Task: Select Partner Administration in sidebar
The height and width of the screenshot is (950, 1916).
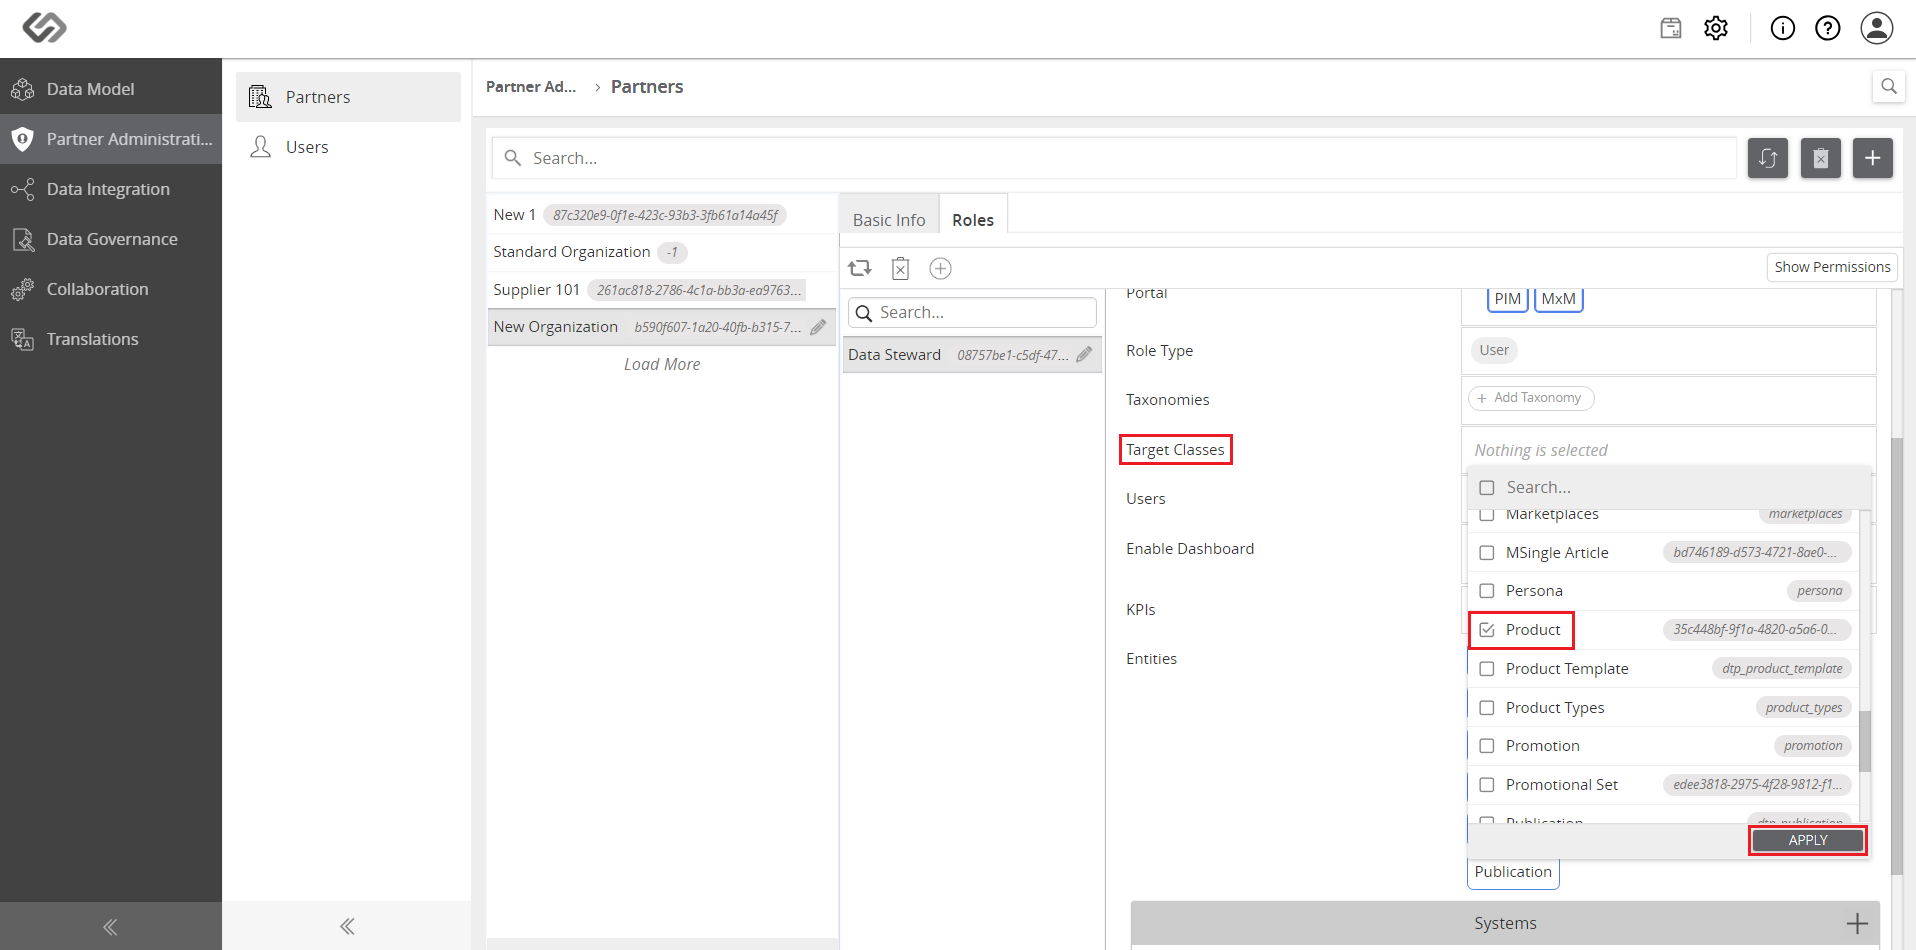Action: pos(111,139)
